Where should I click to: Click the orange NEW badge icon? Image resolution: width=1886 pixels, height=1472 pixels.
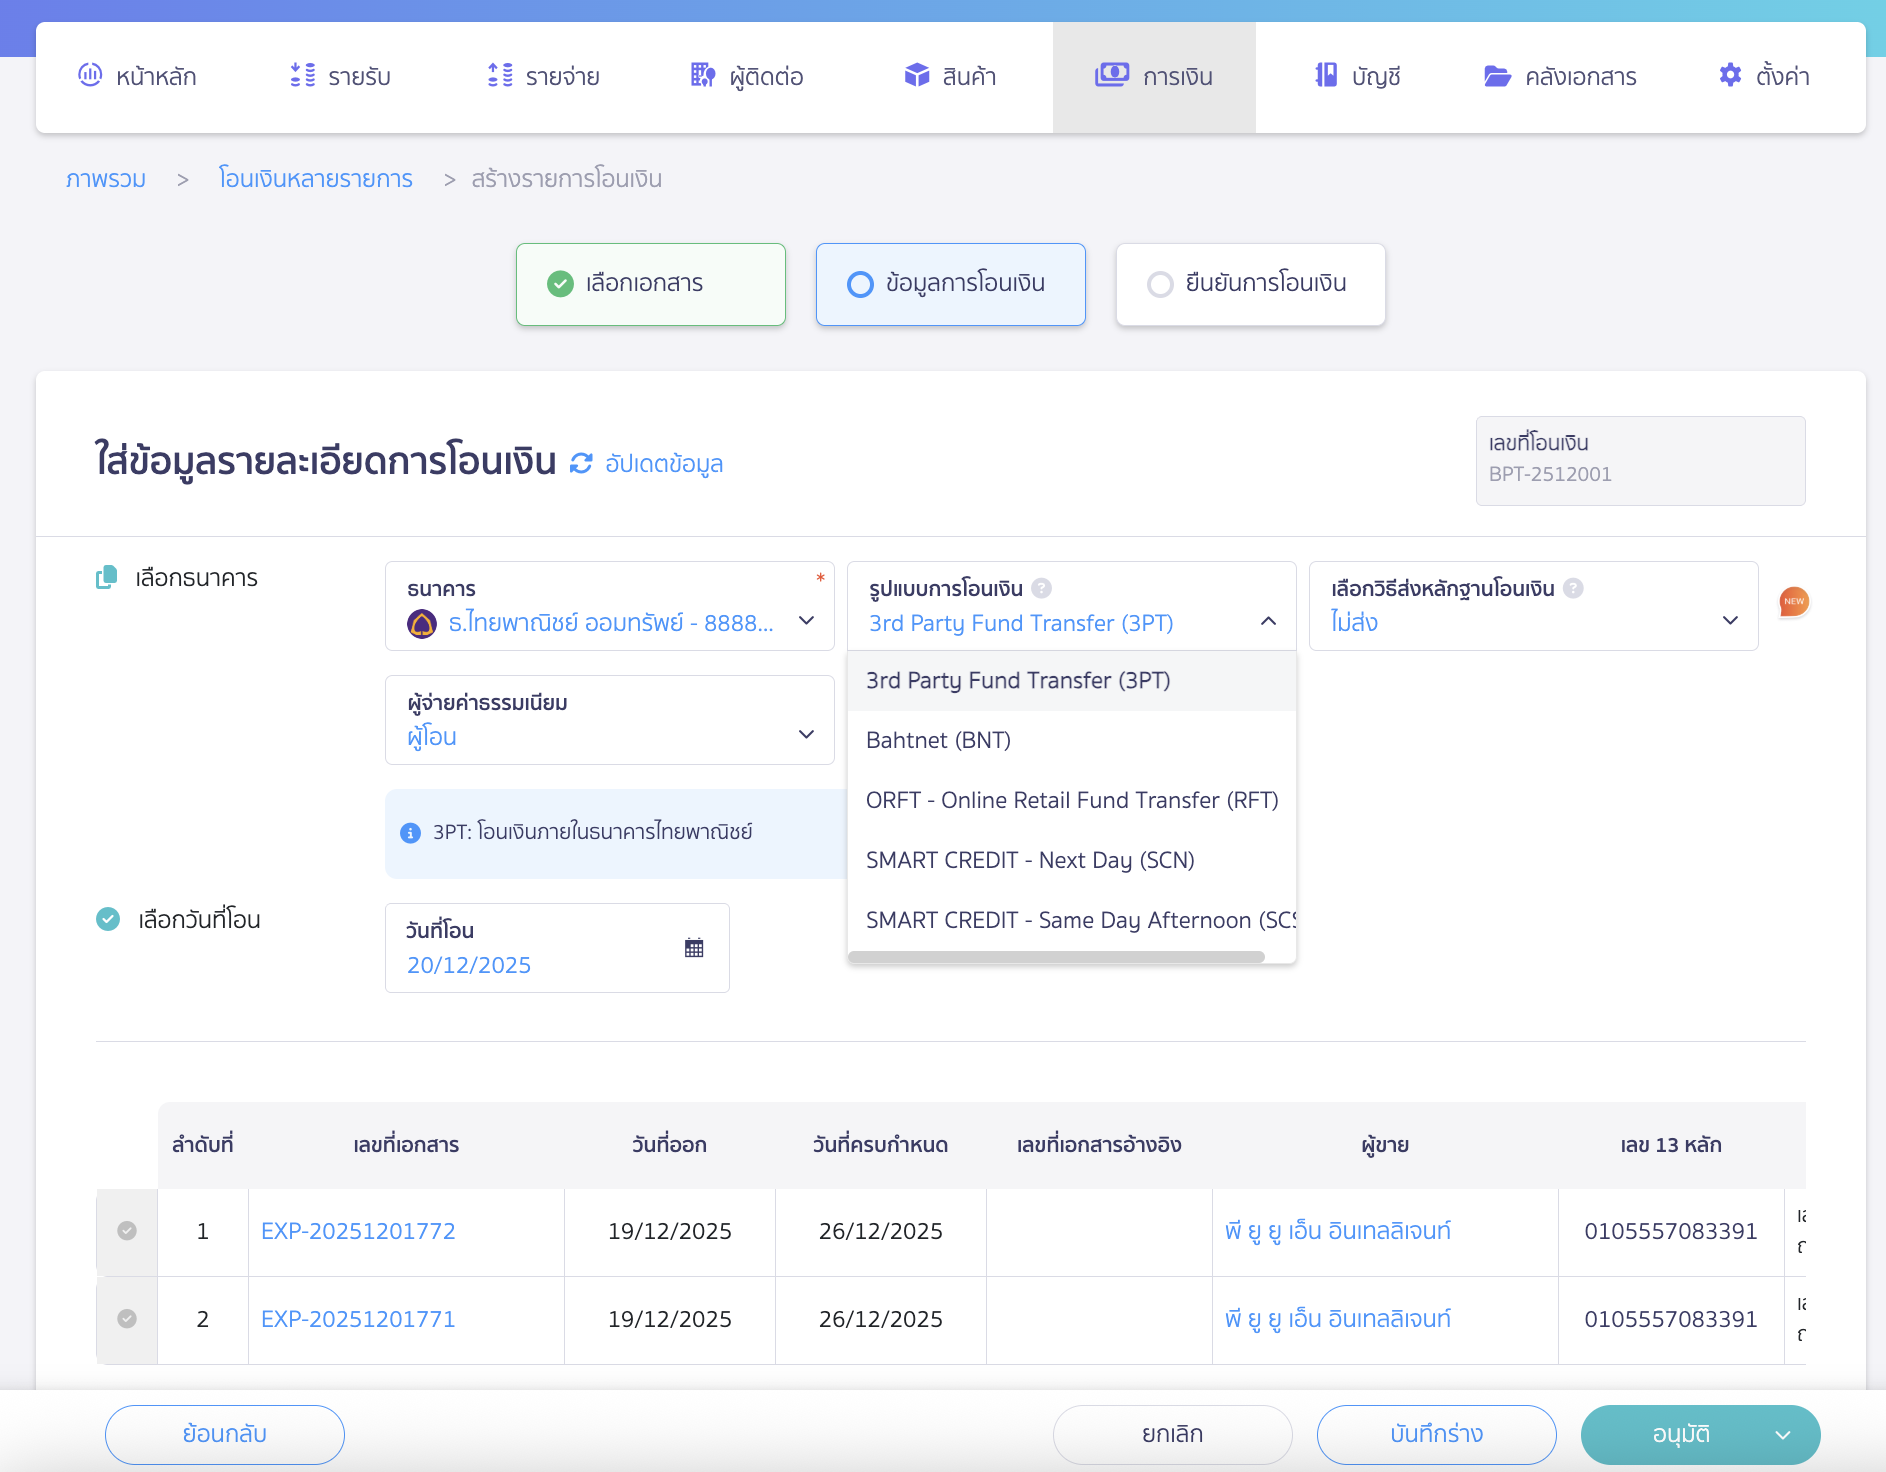[1794, 602]
